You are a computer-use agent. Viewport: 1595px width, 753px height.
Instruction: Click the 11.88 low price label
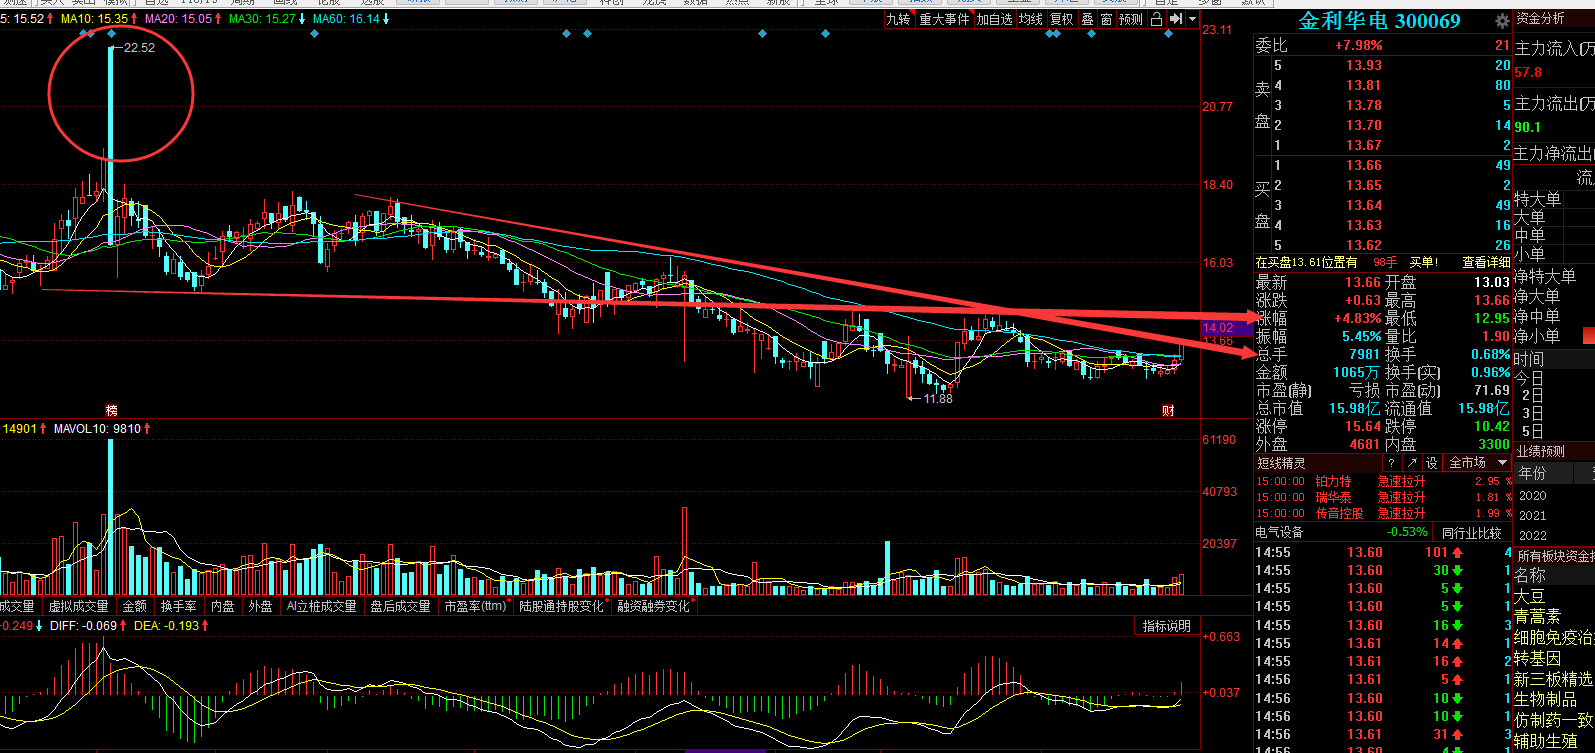point(938,398)
